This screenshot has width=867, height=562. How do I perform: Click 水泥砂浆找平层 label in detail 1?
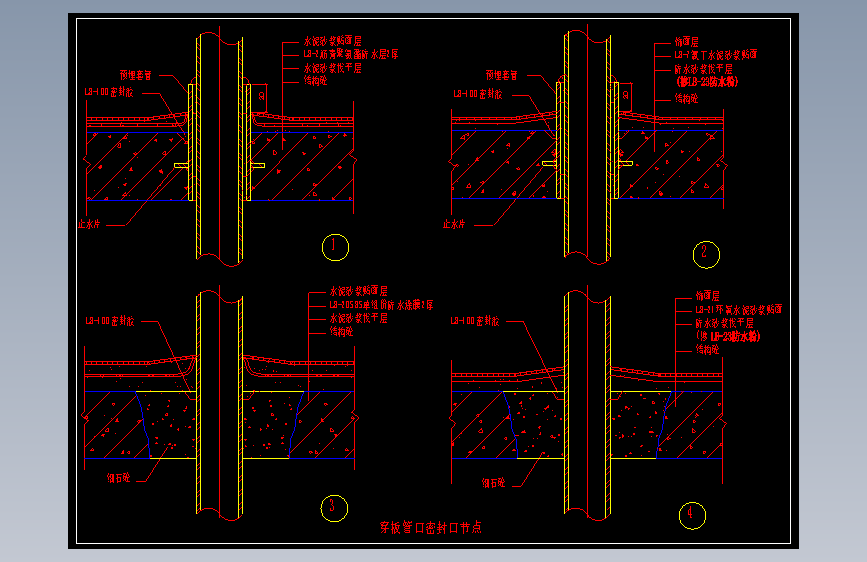[x=332, y=68]
